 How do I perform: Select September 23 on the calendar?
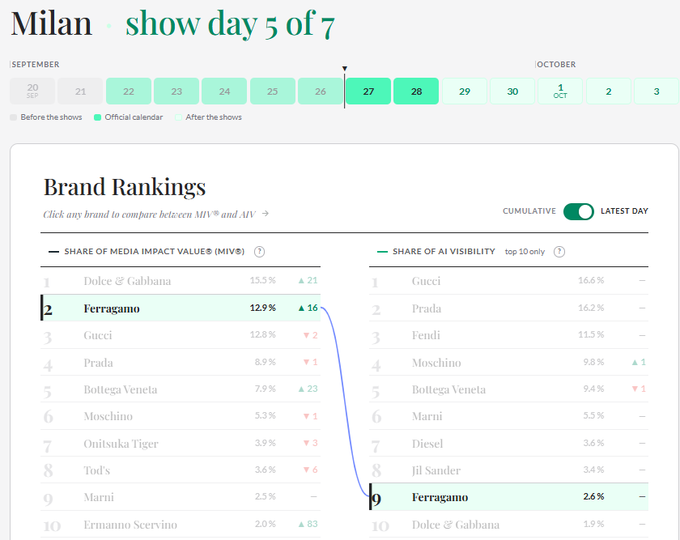tap(177, 91)
